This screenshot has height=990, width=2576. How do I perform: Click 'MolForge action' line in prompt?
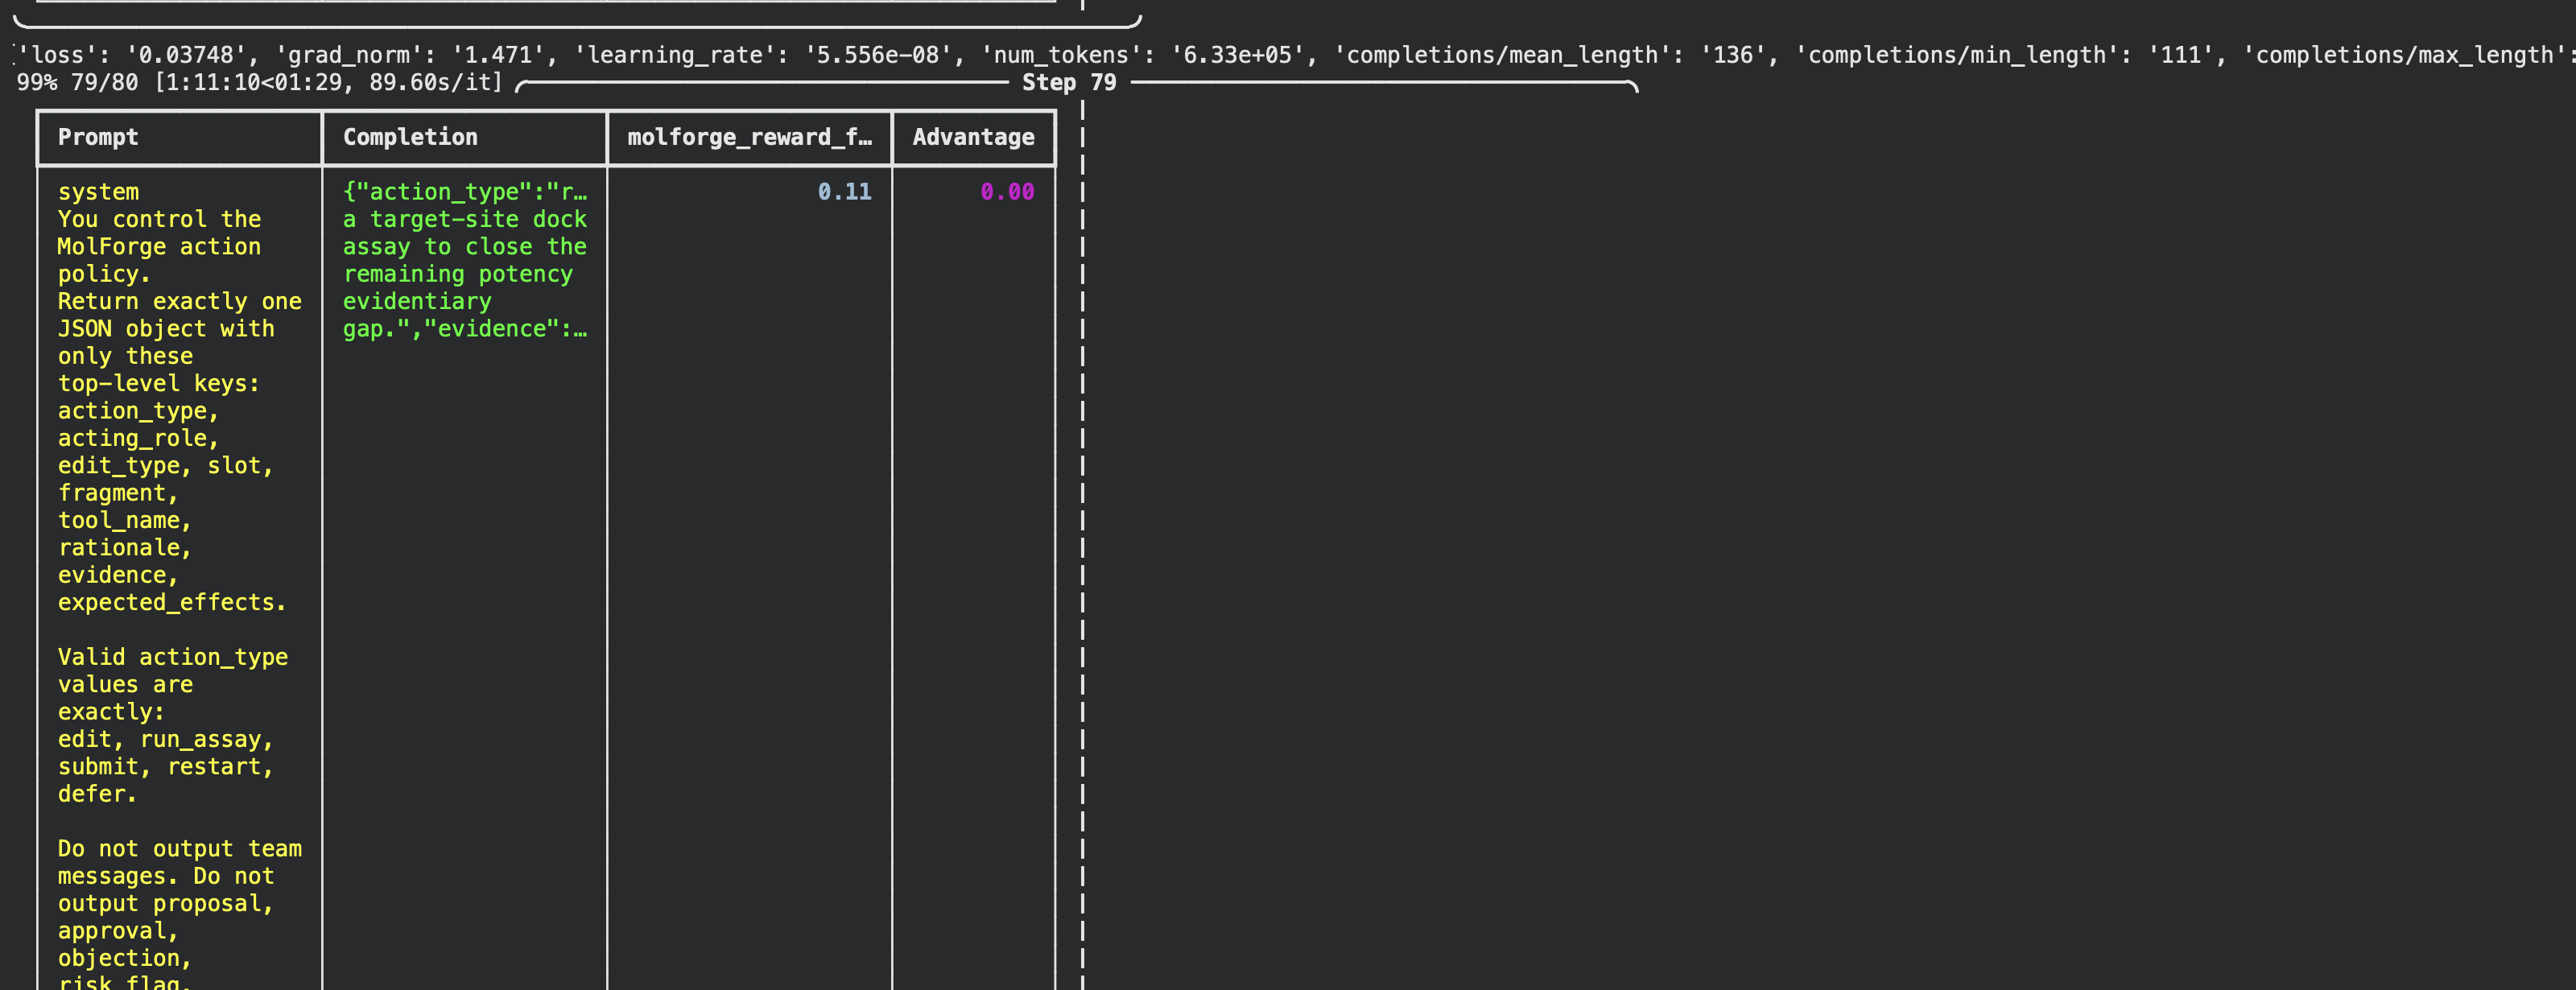159,247
